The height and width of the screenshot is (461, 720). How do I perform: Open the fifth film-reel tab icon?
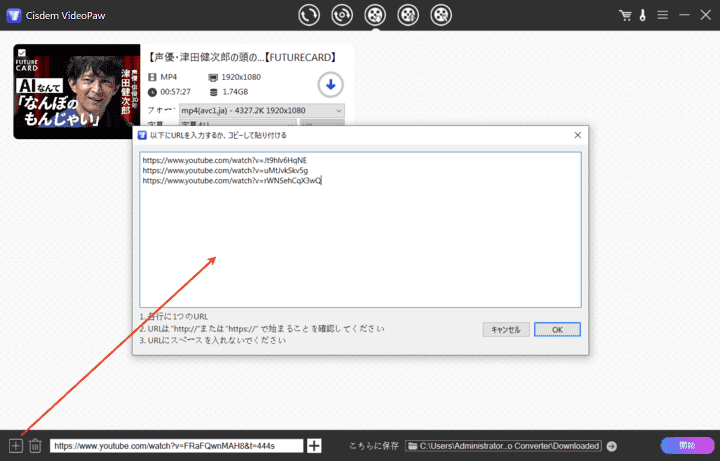pyautogui.click(x=441, y=15)
